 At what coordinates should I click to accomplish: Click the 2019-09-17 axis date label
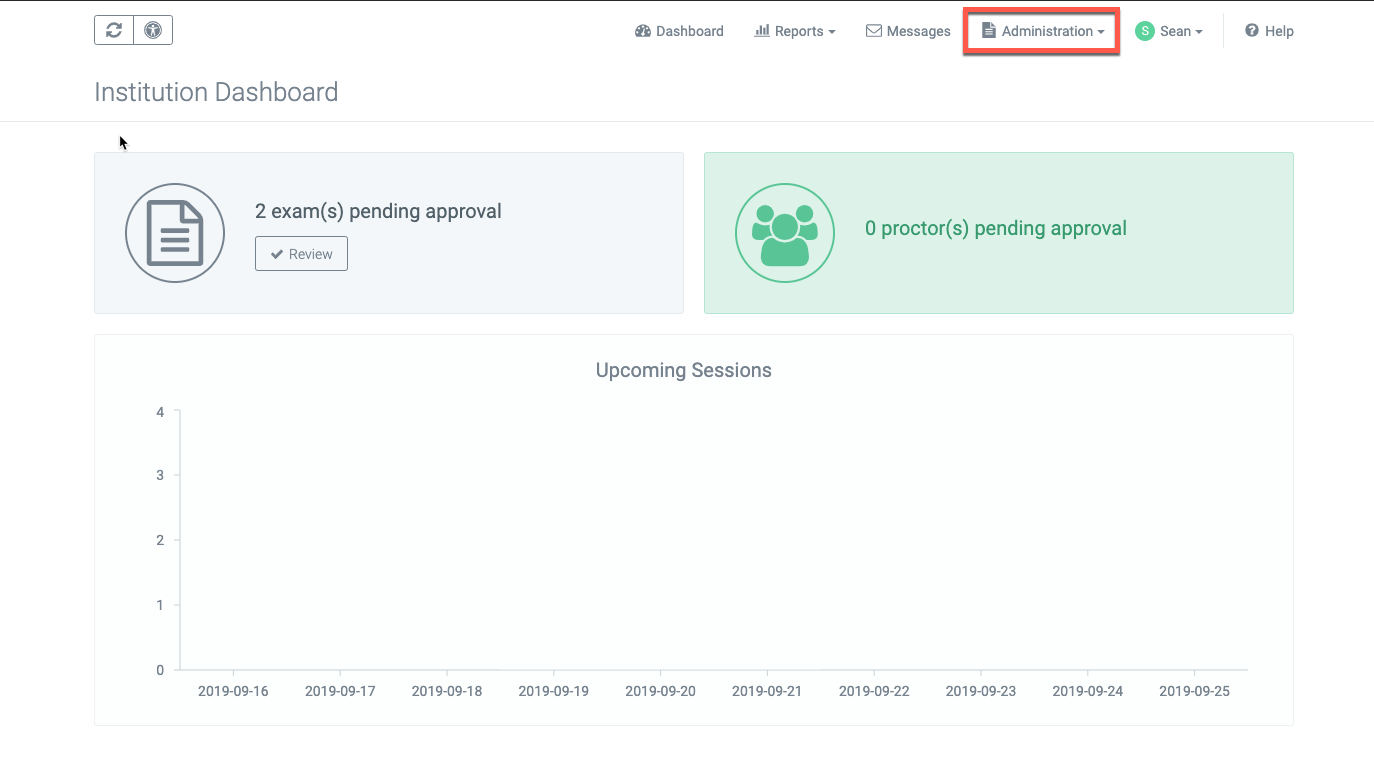[340, 691]
